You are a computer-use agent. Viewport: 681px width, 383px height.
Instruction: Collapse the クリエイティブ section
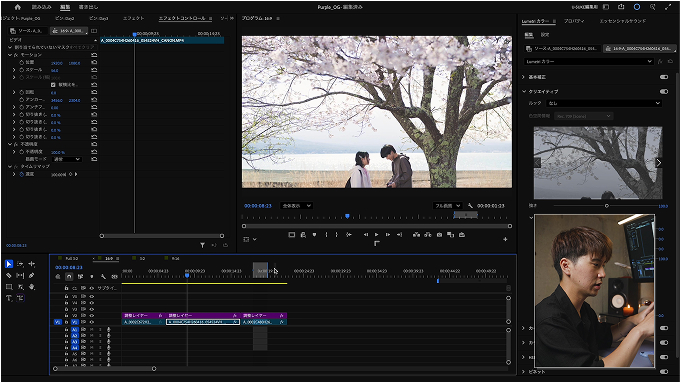tap(524, 92)
